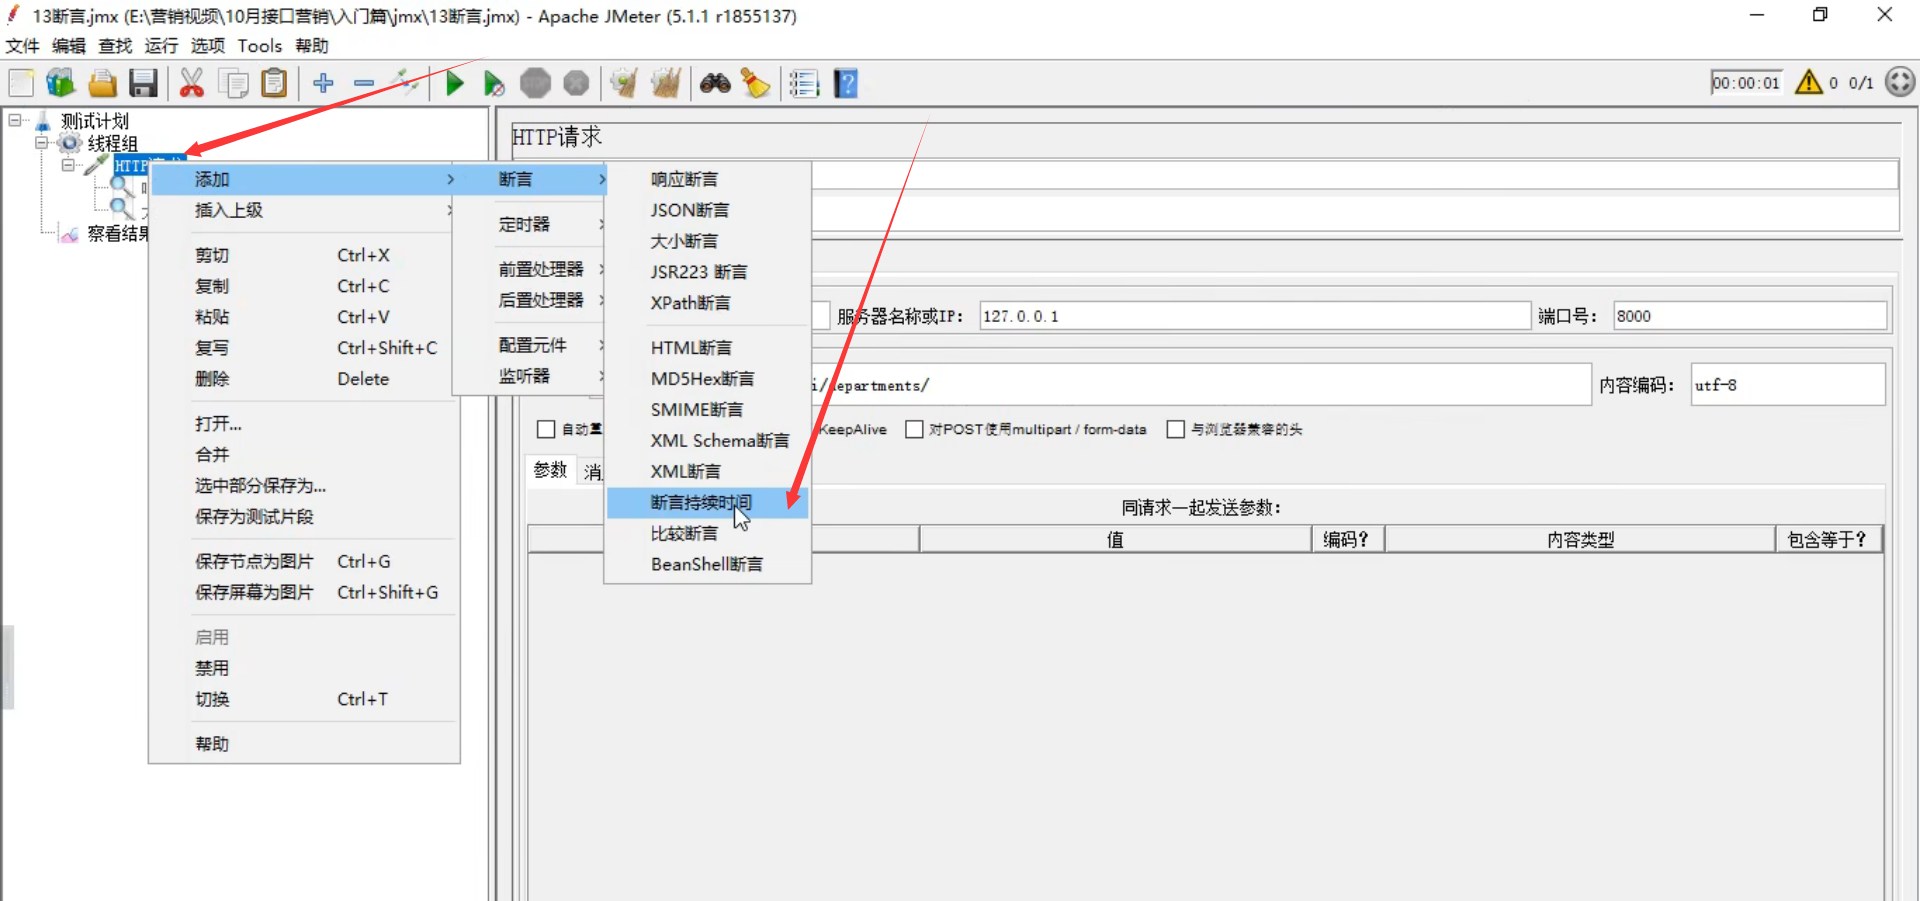Click the New test plan toolbar icon
The width and height of the screenshot is (1920, 901).
coord(21,83)
